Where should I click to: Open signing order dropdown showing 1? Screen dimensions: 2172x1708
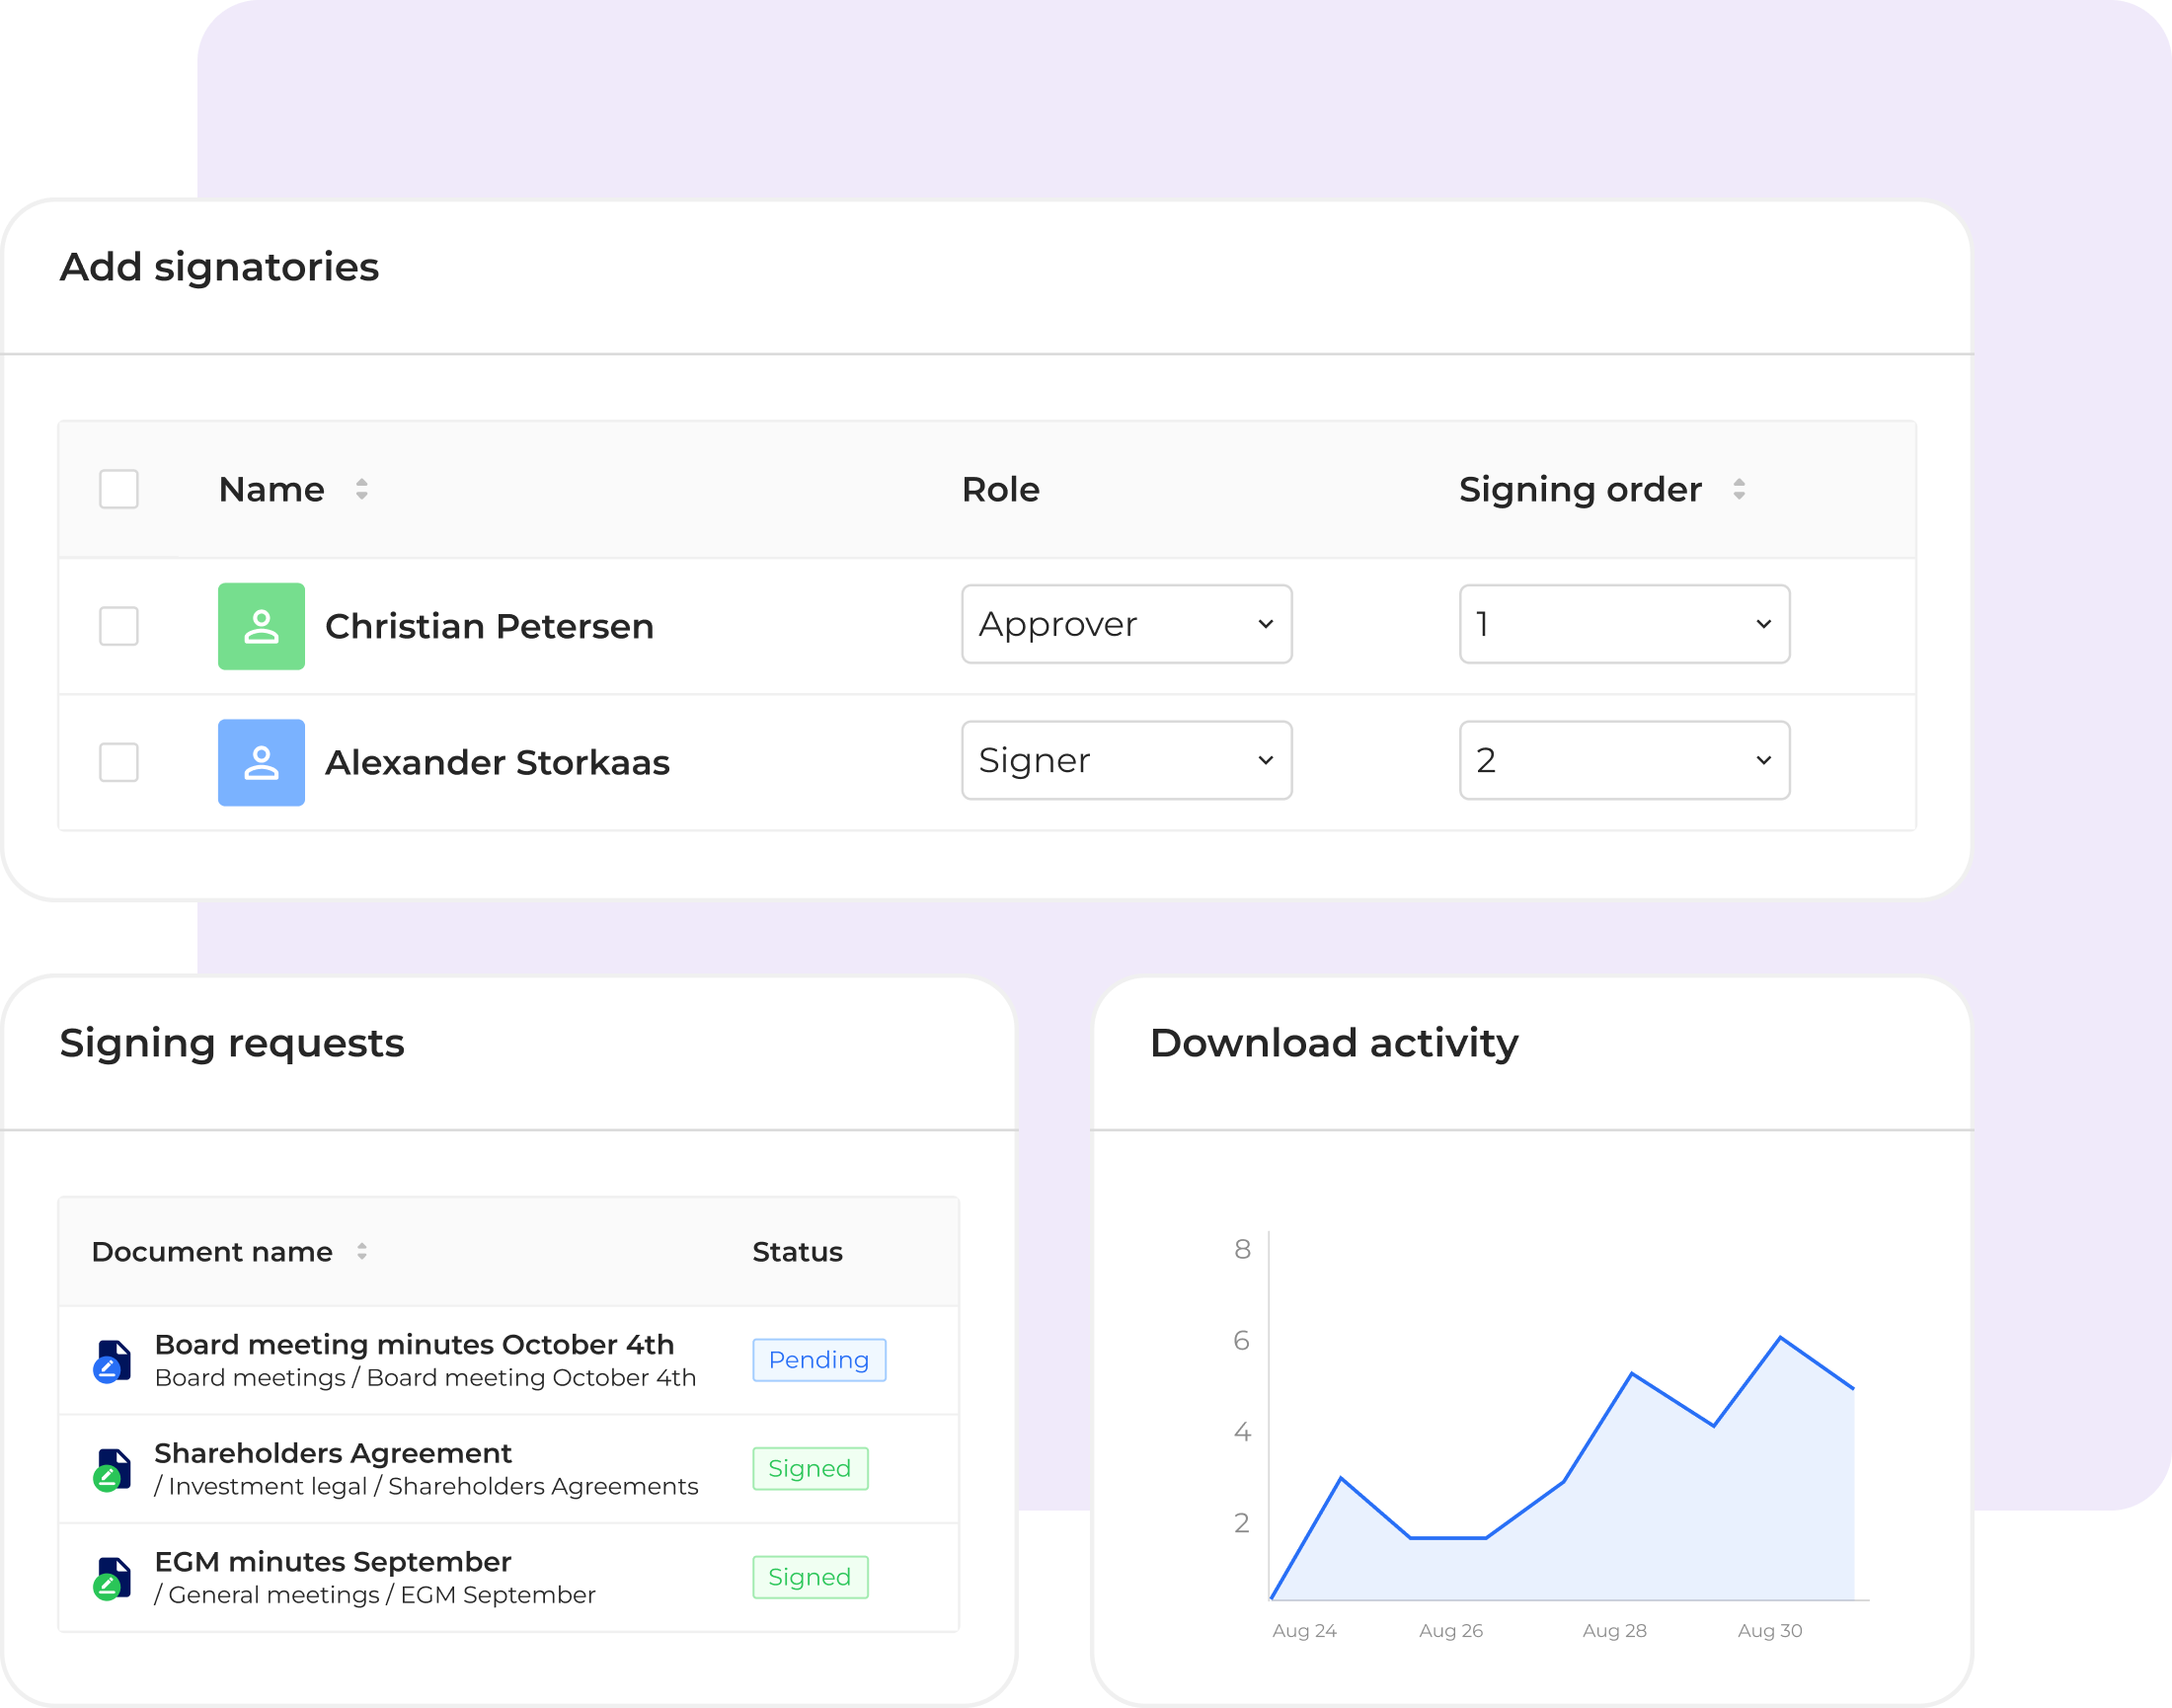coord(1624,624)
